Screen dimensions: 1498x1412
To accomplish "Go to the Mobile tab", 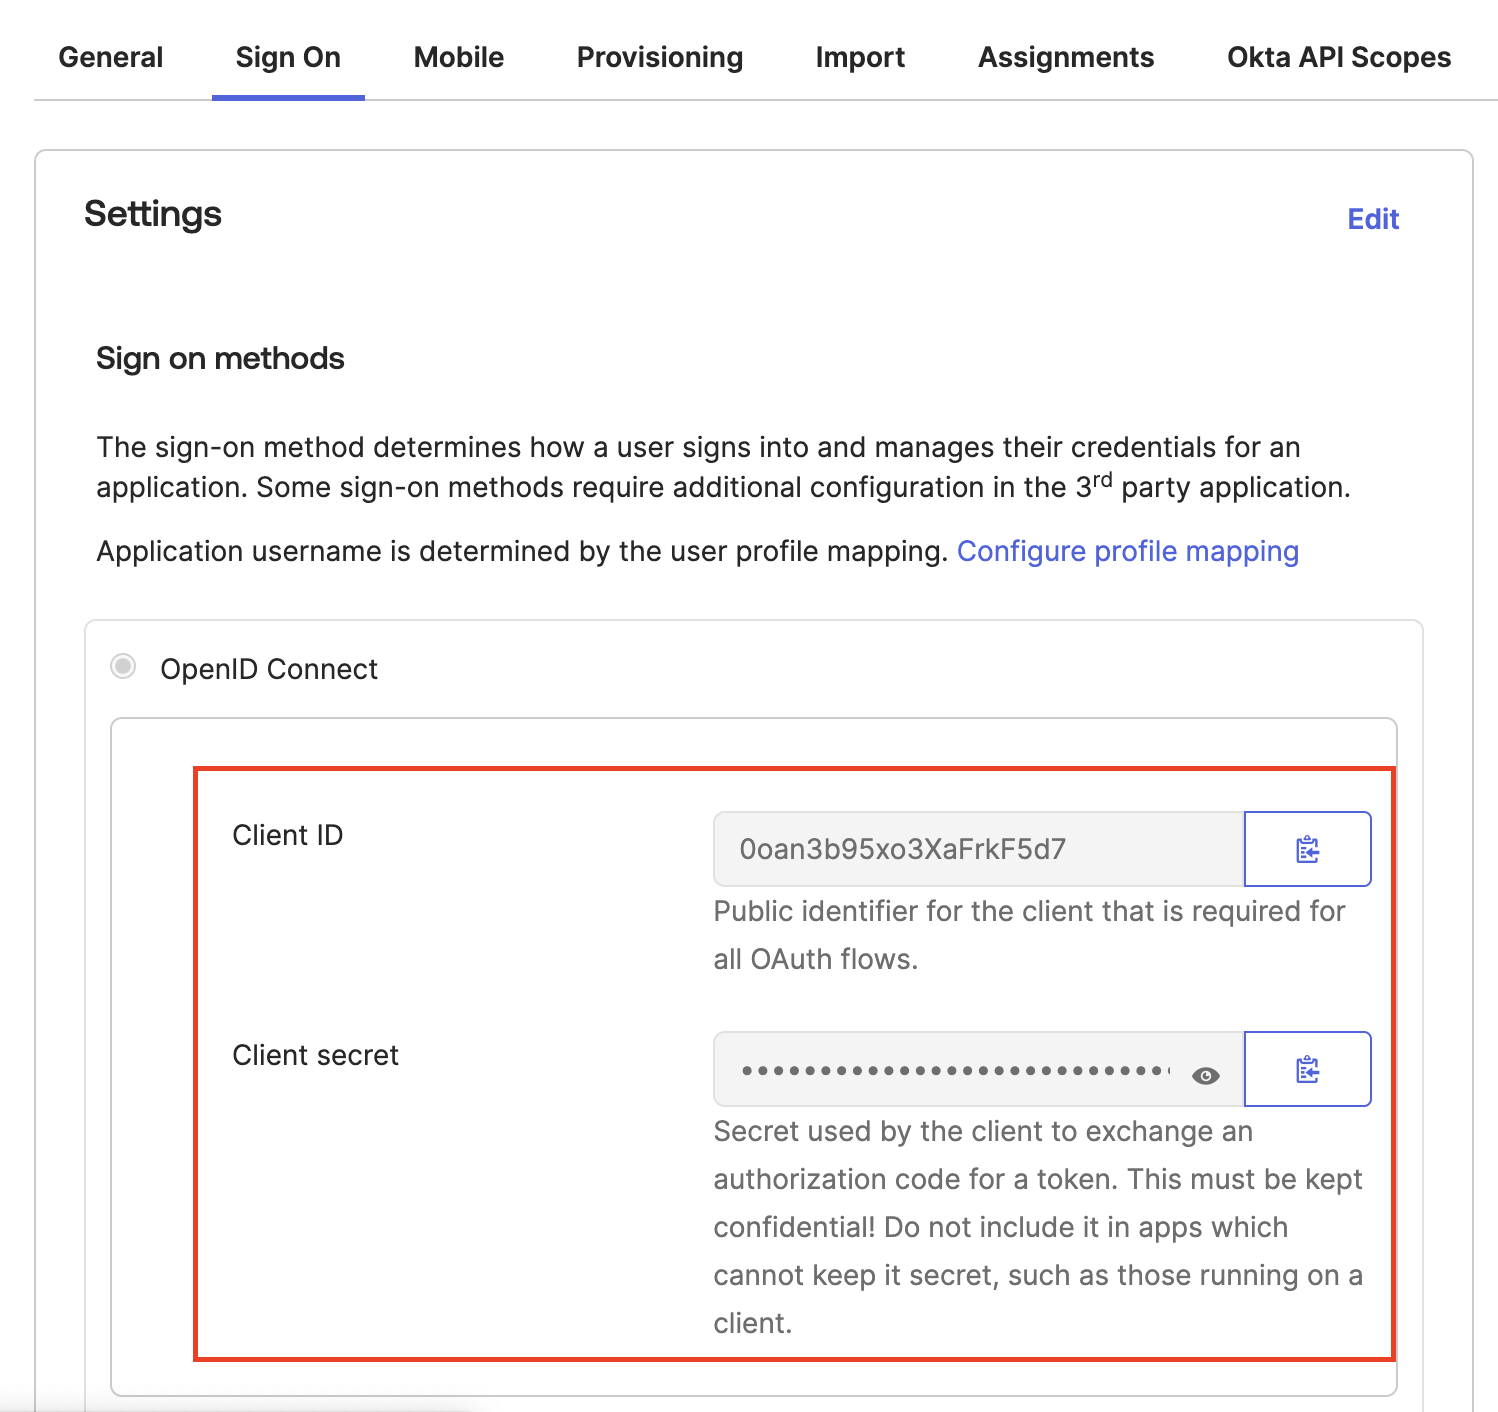I will [x=459, y=58].
